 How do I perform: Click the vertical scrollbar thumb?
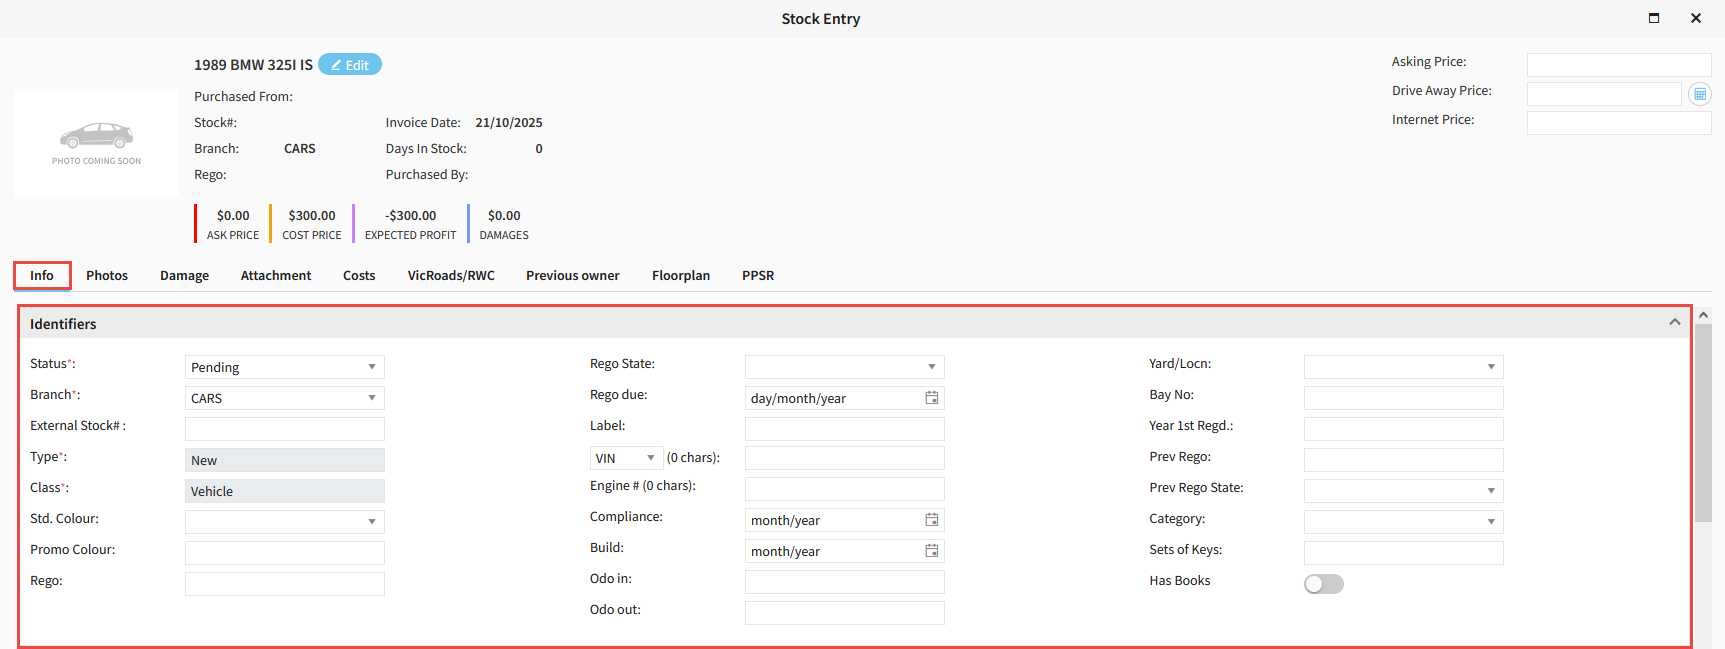click(1703, 423)
